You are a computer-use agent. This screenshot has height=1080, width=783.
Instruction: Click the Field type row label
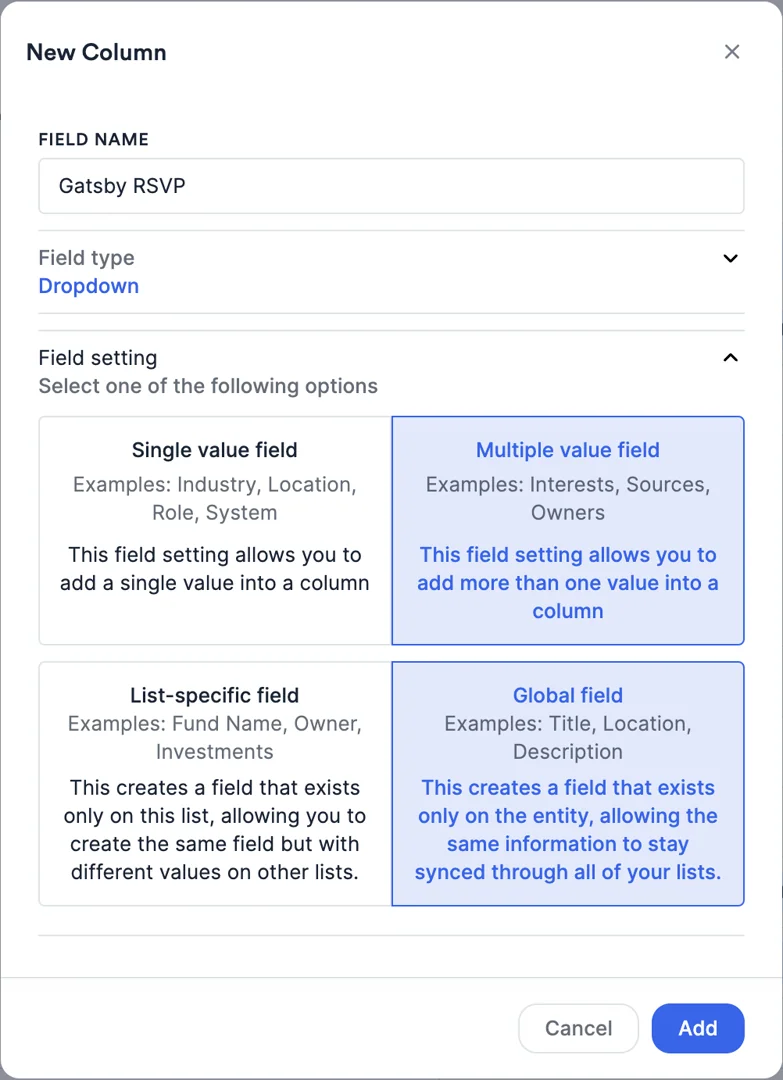pyautogui.click(x=86, y=257)
